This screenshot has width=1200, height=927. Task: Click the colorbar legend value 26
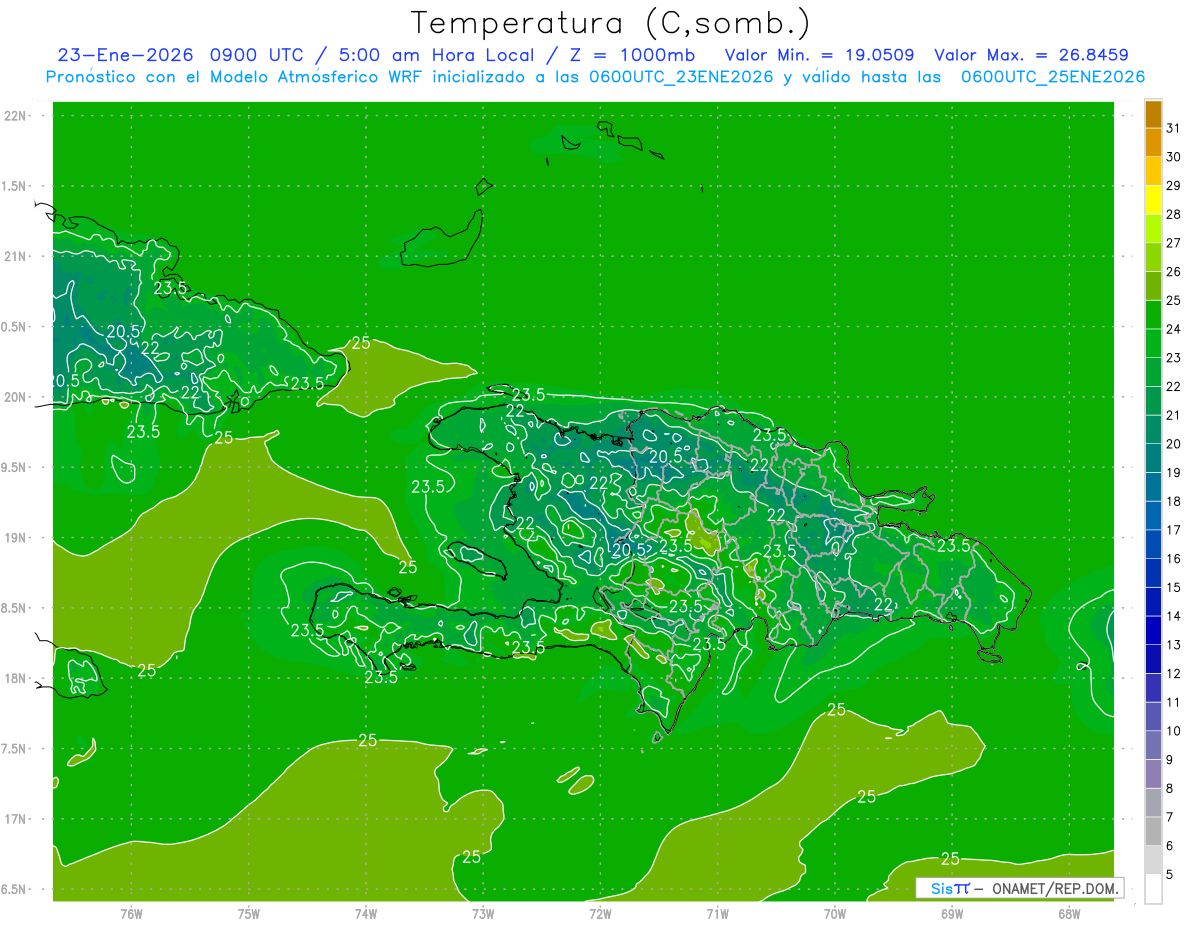pyautogui.click(x=1173, y=272)
